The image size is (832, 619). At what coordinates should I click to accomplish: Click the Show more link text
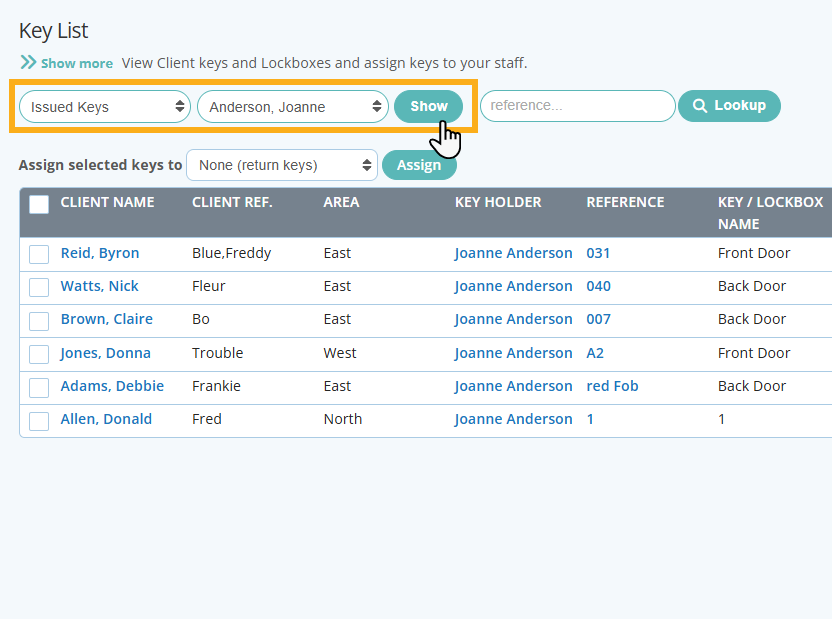77,63
